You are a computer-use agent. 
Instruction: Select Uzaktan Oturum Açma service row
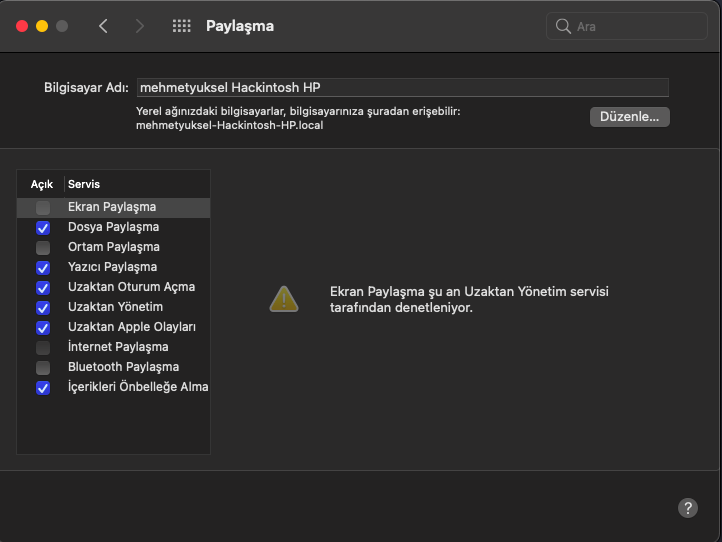click(x=131, y=287)
